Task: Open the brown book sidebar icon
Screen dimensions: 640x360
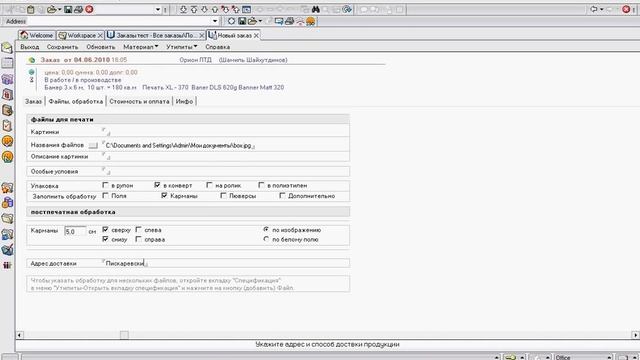Action: (7, 110)
